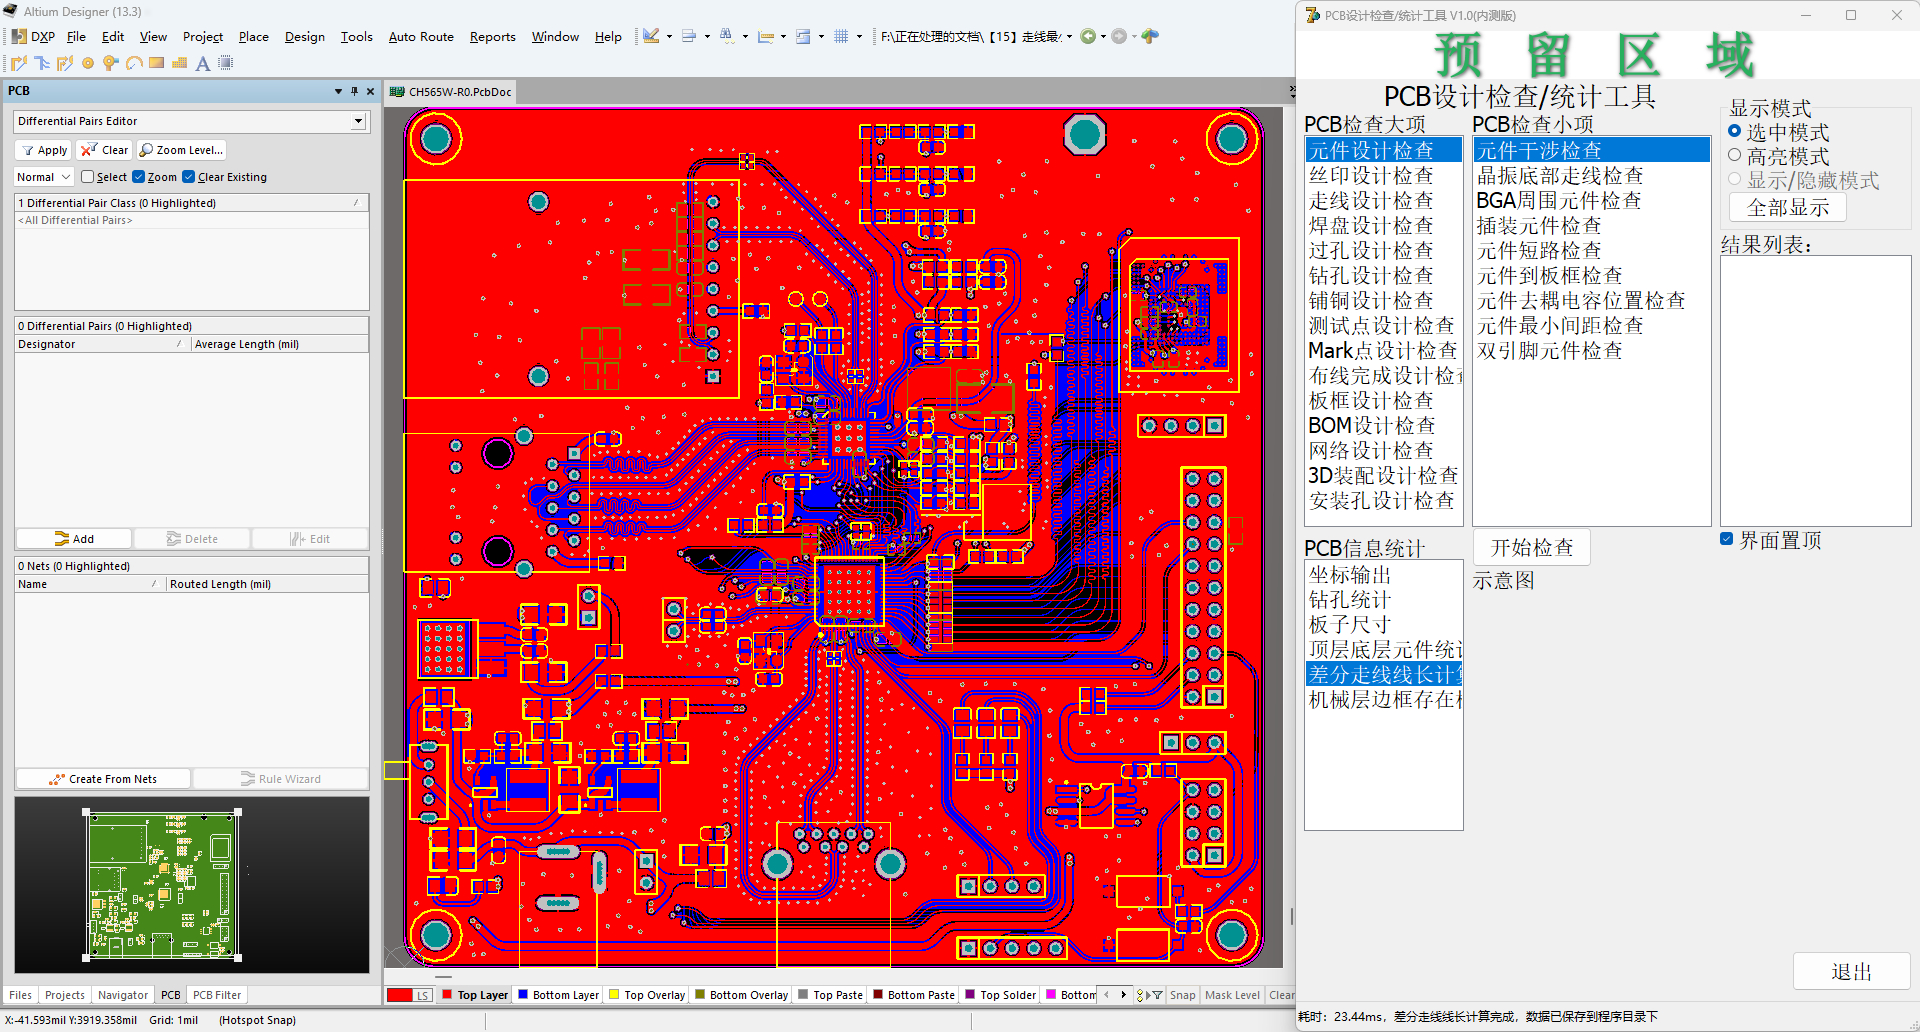Click the 开始检查 button

pyautogui.click(x=1532, y=548)
